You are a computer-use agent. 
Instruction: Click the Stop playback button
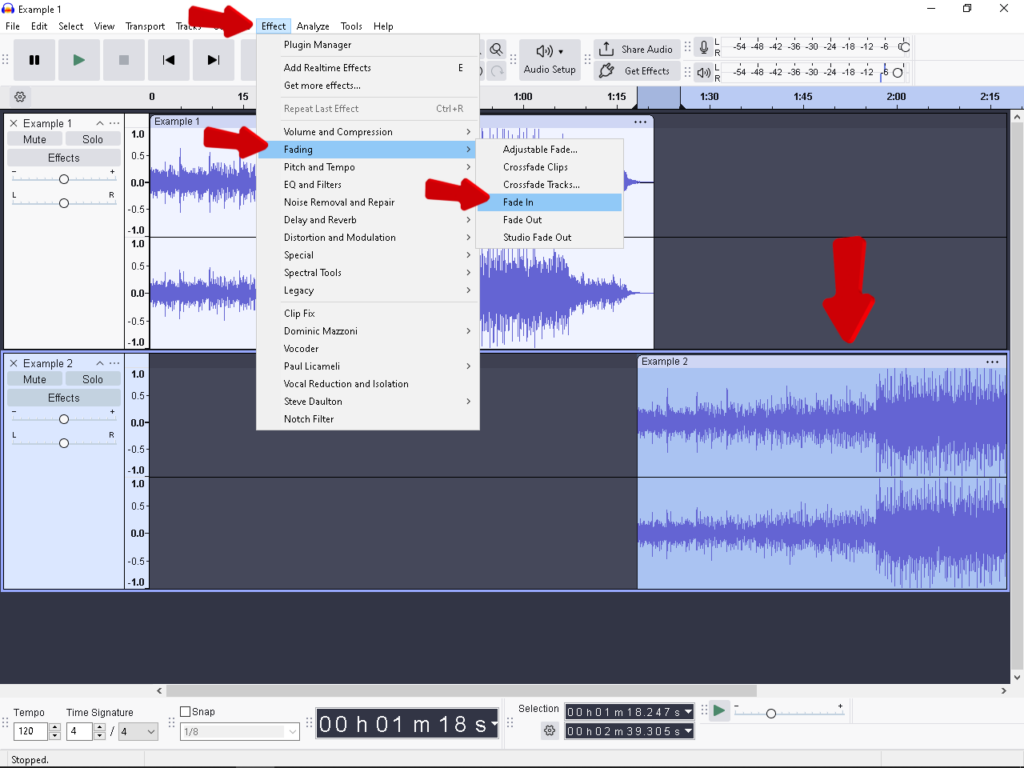pos(124,60)
